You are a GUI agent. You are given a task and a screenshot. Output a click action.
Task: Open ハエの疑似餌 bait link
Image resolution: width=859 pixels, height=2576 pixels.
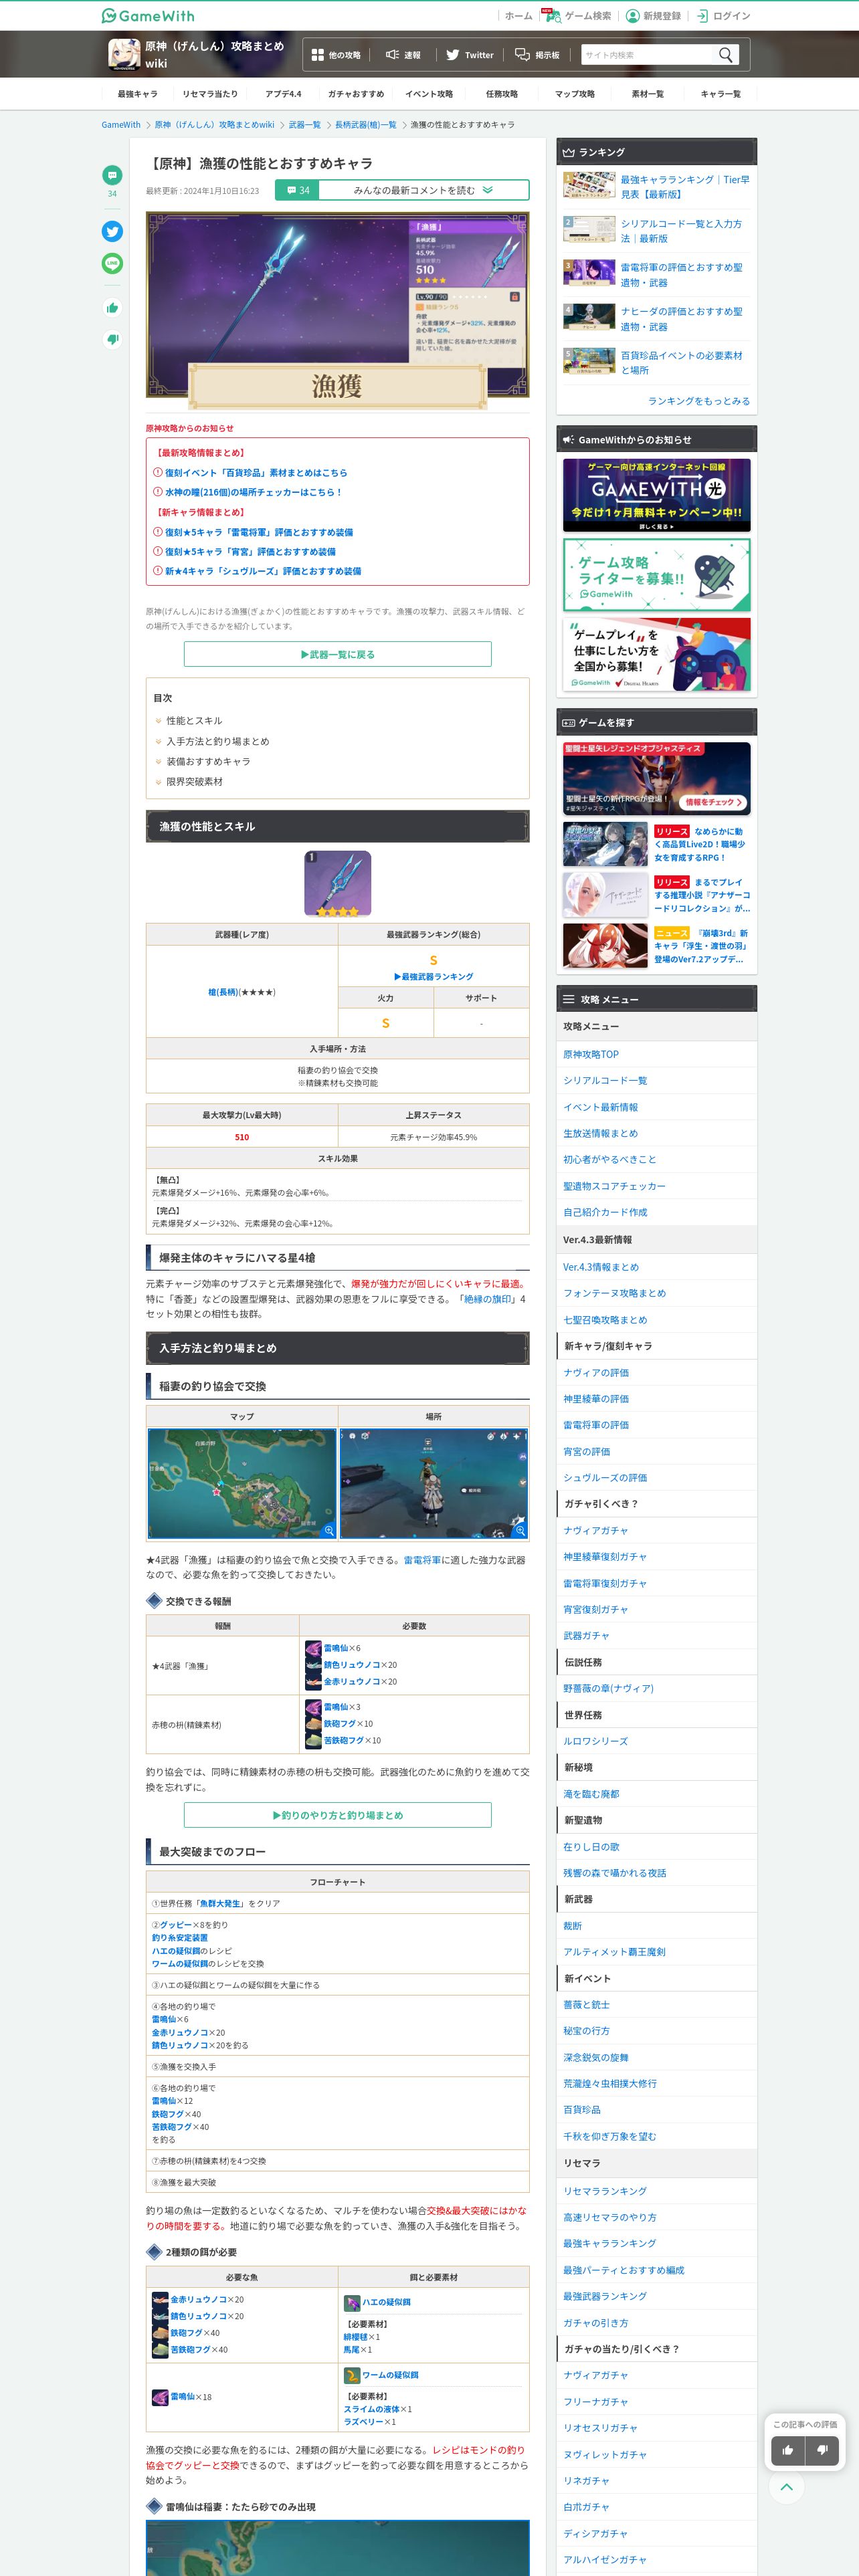pyautogui.click(x=386, y=2302)
